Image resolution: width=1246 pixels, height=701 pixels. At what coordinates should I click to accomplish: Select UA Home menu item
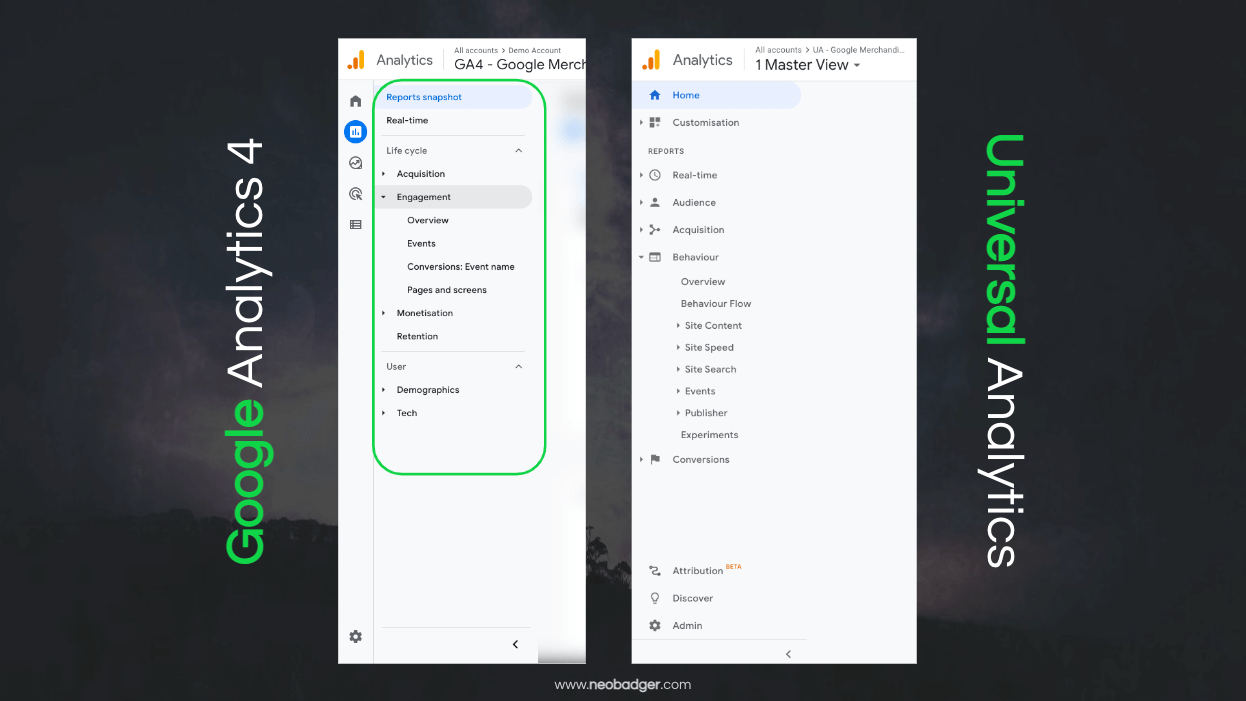tap(716, 95)
